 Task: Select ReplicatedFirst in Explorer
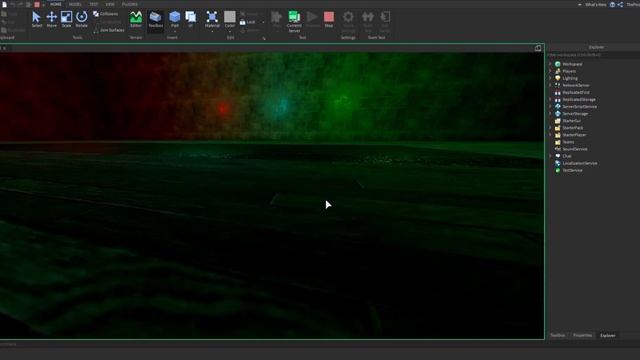[x=576, y=92]
